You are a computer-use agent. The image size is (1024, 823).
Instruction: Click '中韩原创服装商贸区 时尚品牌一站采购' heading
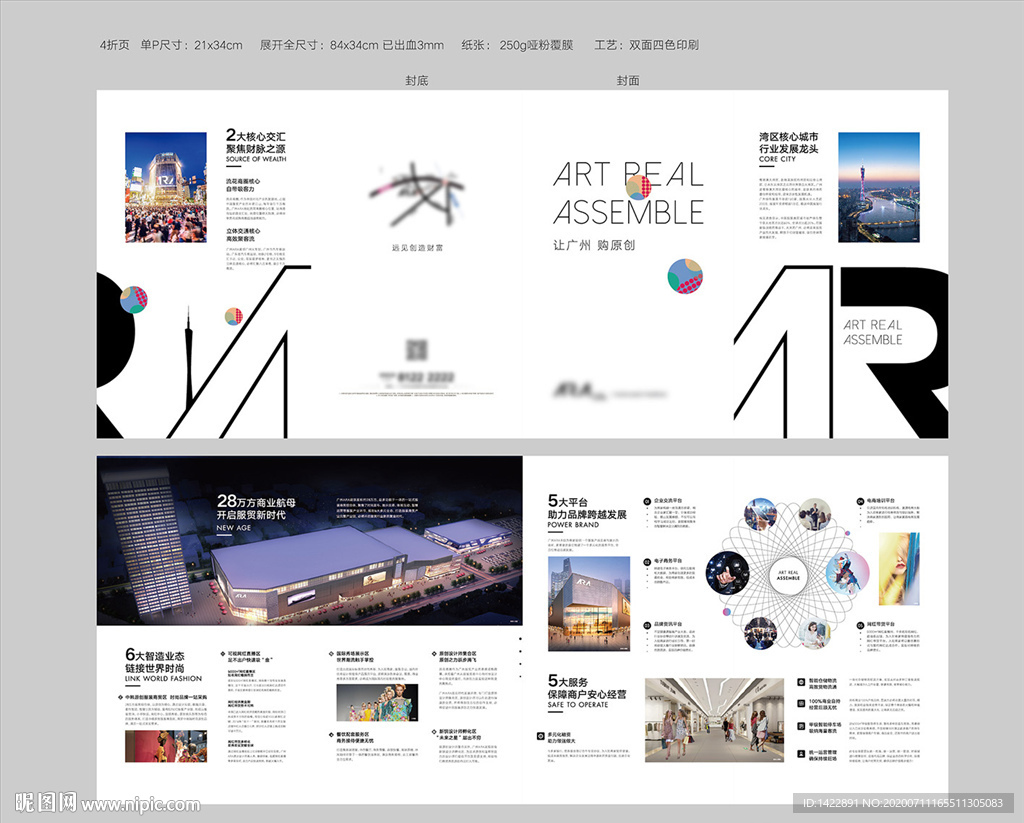tap(167, 697)
